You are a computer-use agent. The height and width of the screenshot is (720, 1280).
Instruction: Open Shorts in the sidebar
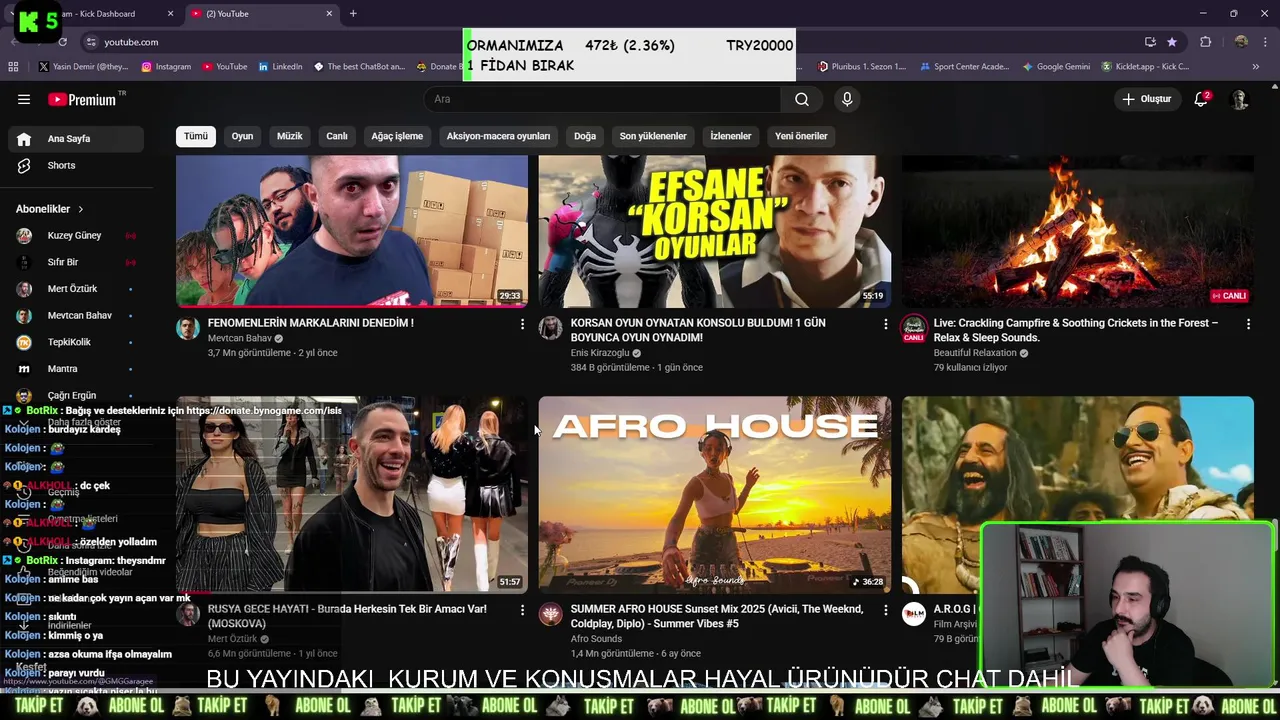point(76,165)
